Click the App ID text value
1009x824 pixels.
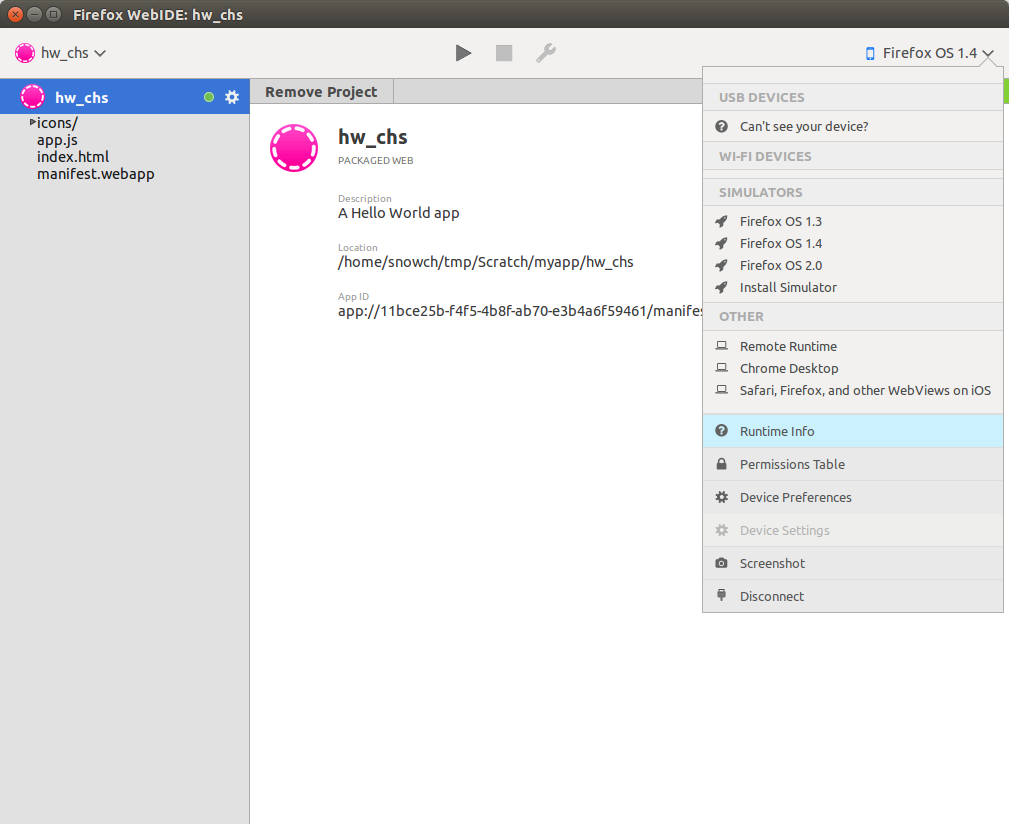(x=520, y=311)
